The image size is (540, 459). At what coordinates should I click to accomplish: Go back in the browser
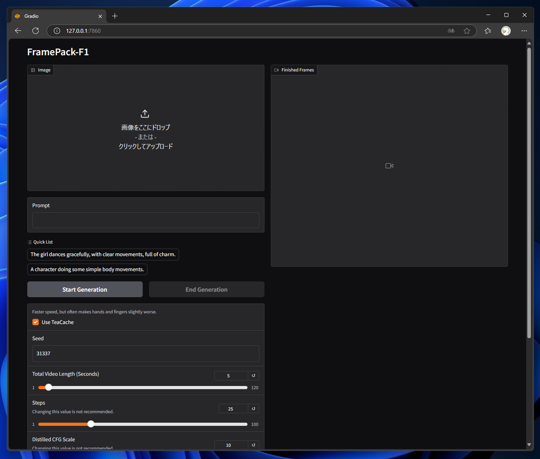coord(18,31)
